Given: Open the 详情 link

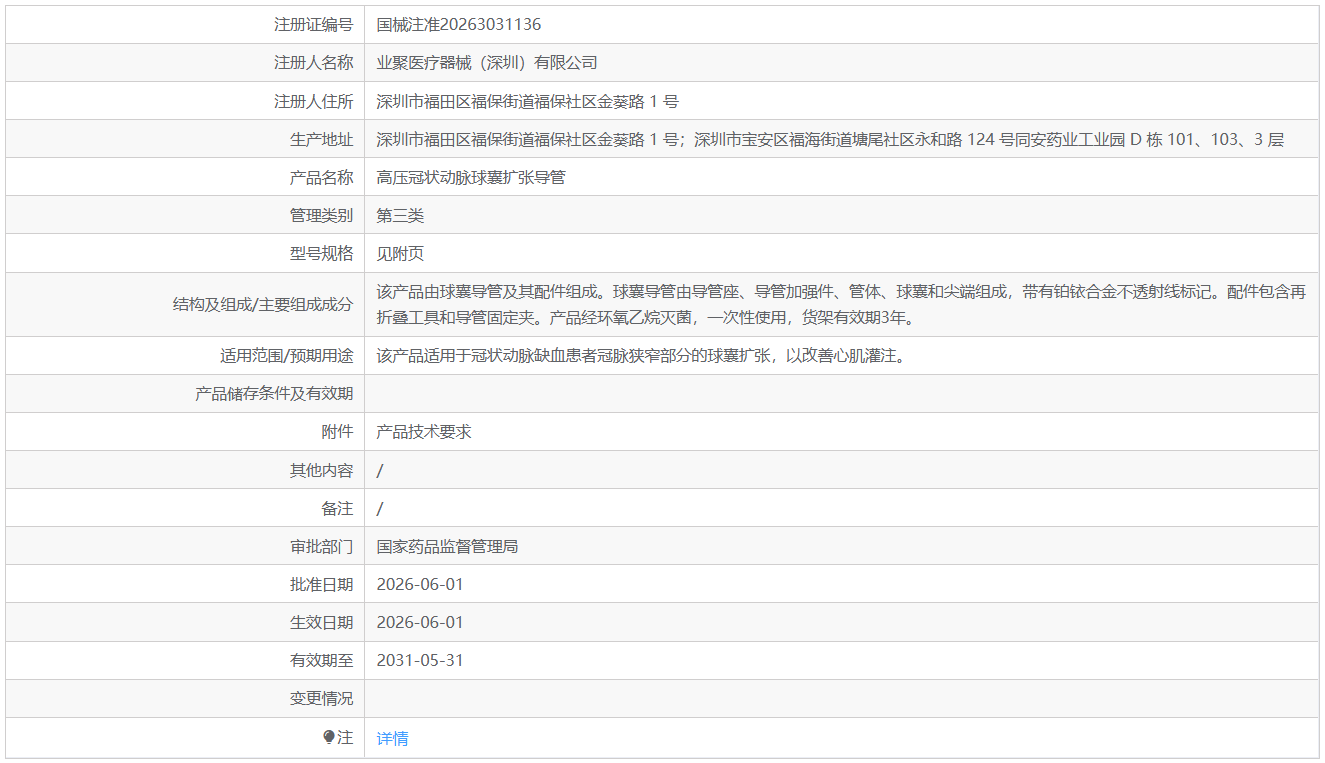Looking at the screenshot, I should (392, 738).
